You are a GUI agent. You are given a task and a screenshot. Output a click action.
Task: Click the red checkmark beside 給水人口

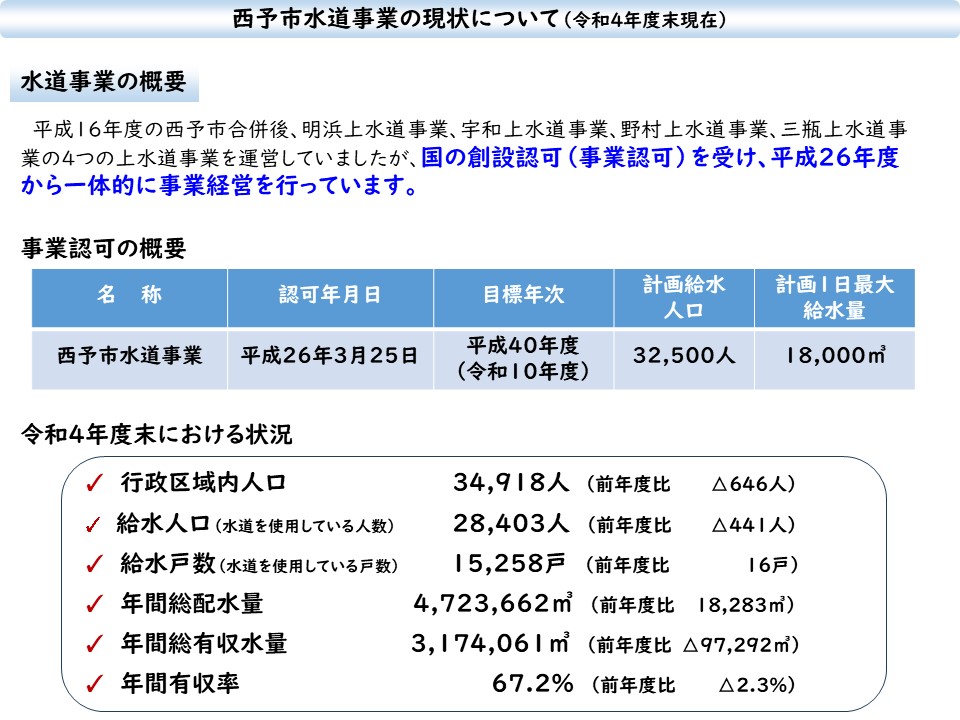coord(93,525)
